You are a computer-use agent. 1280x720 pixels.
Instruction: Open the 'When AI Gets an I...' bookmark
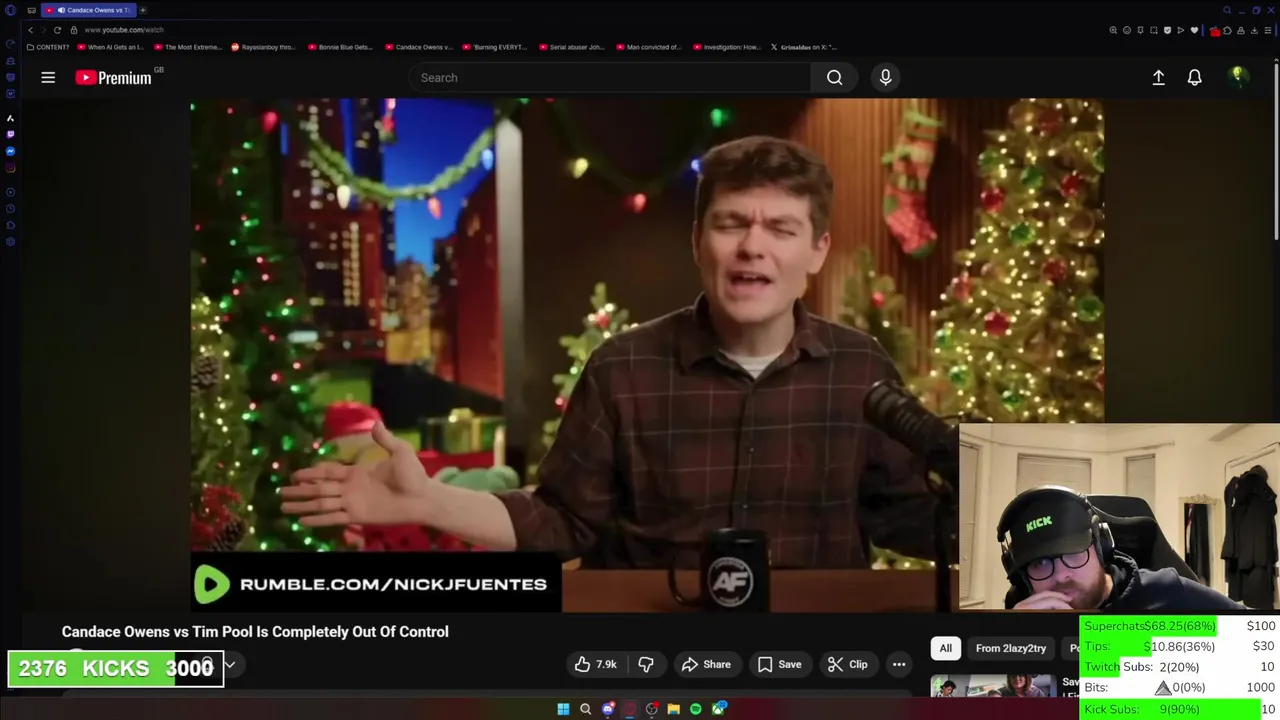(110, 47)
